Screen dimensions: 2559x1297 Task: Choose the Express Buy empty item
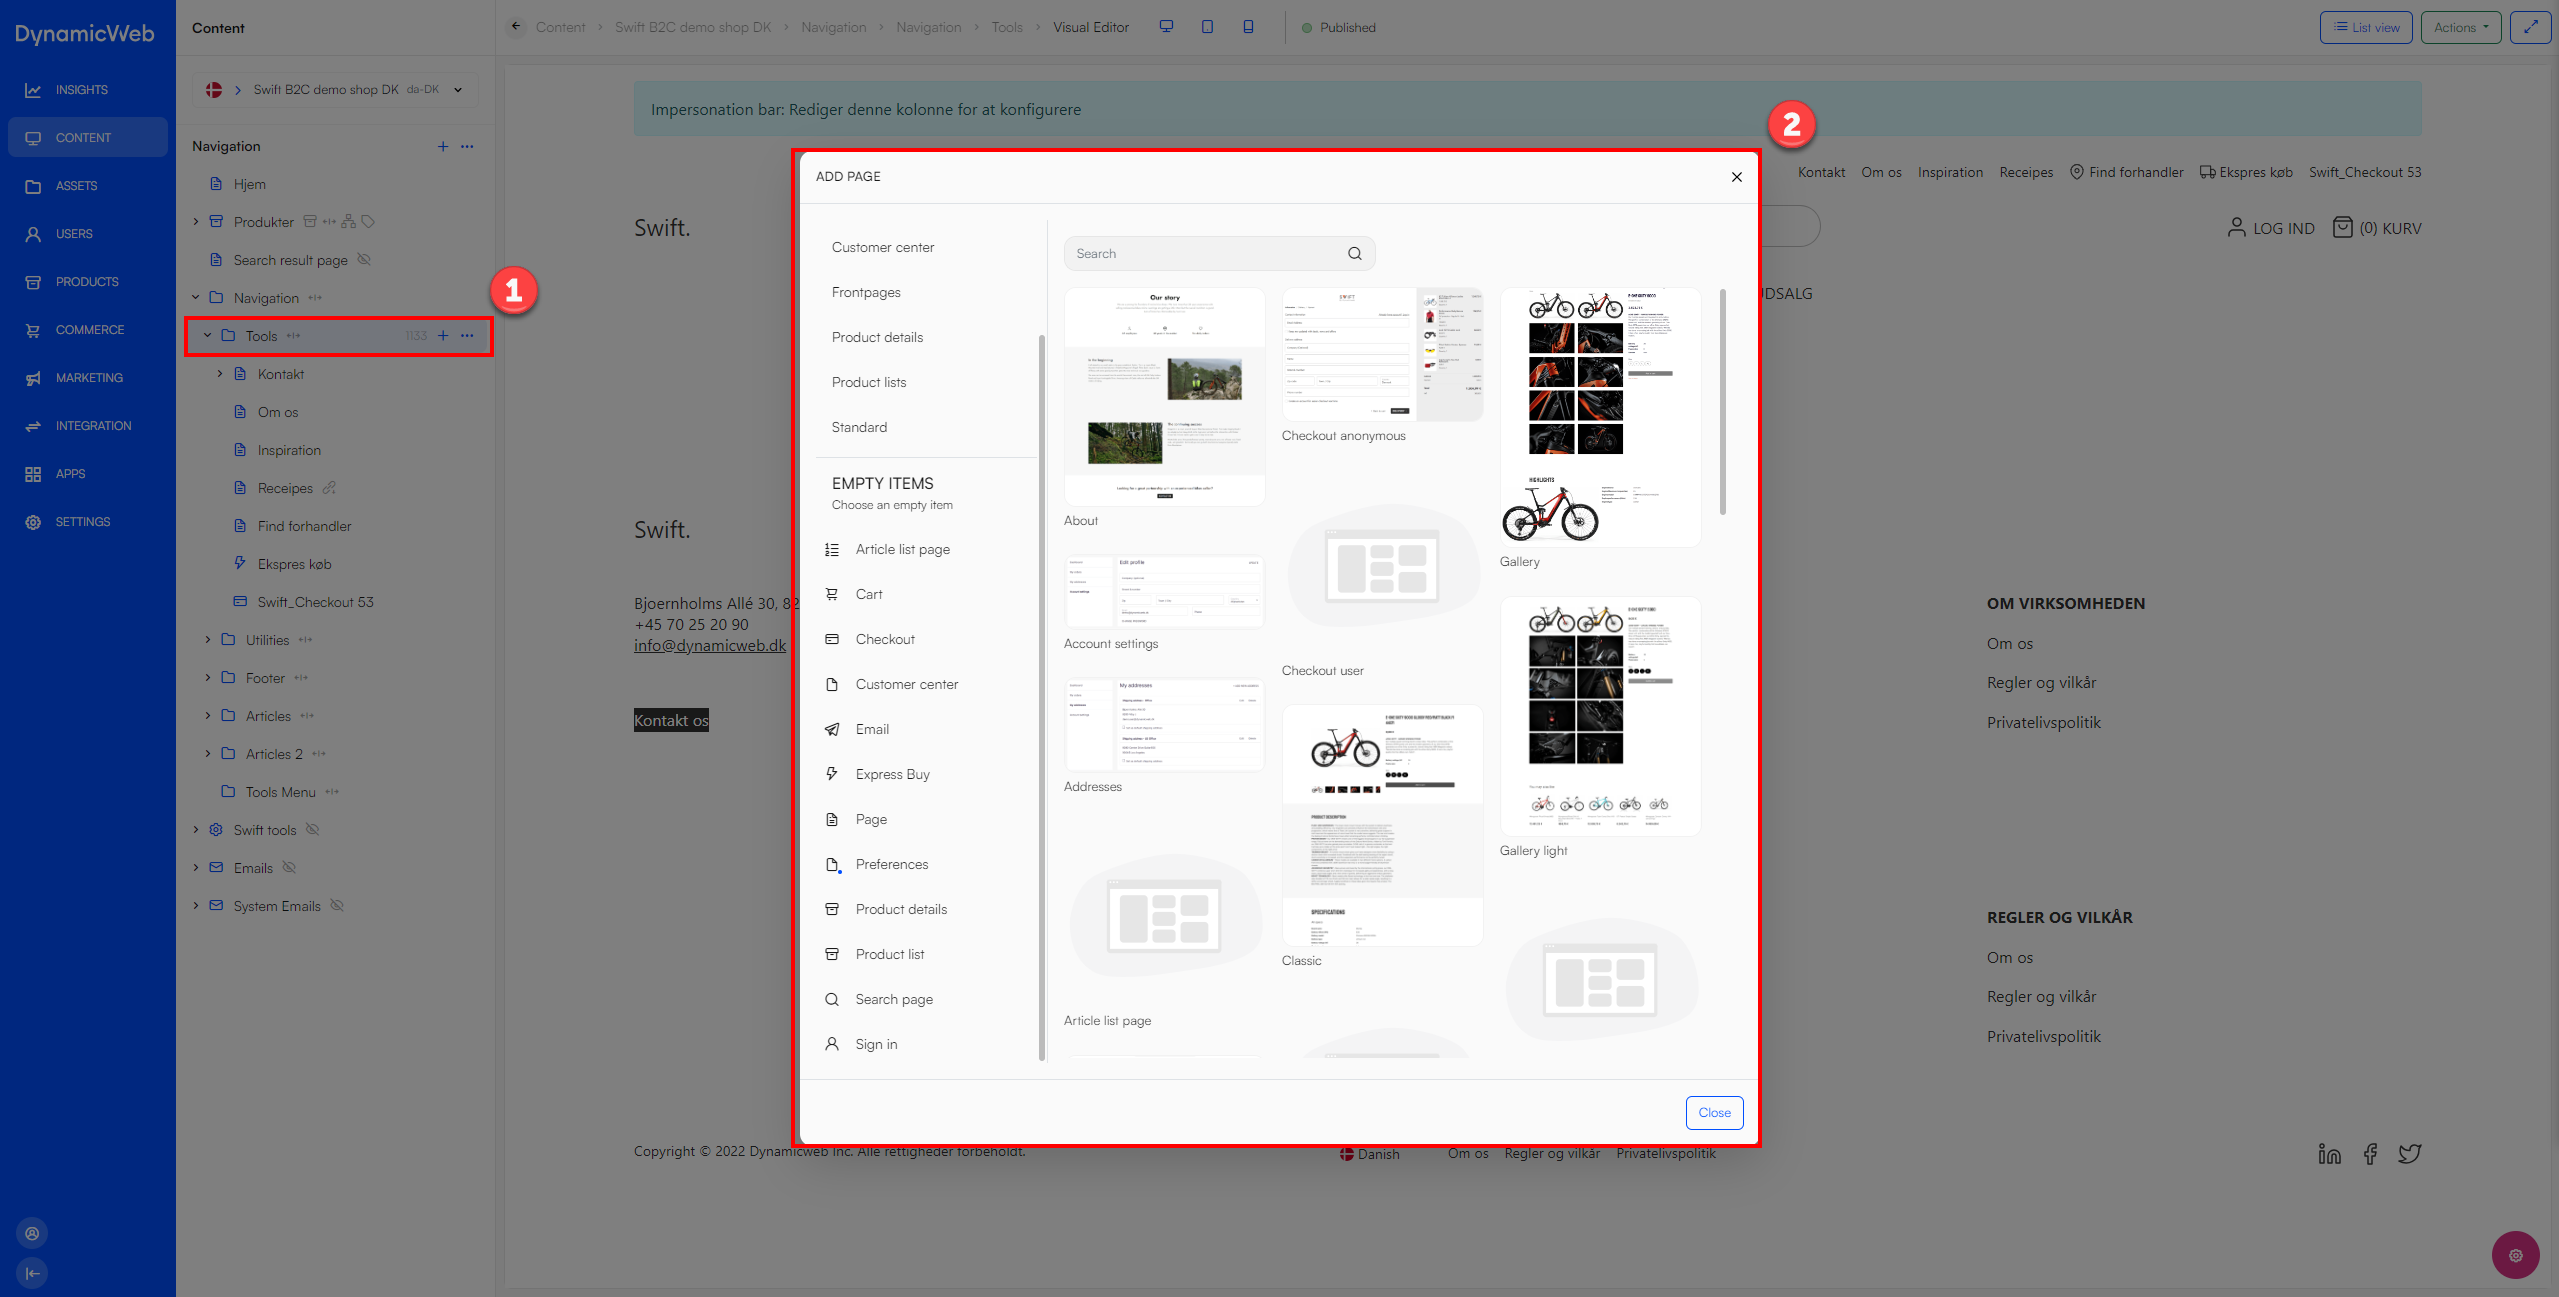[892, 774]
